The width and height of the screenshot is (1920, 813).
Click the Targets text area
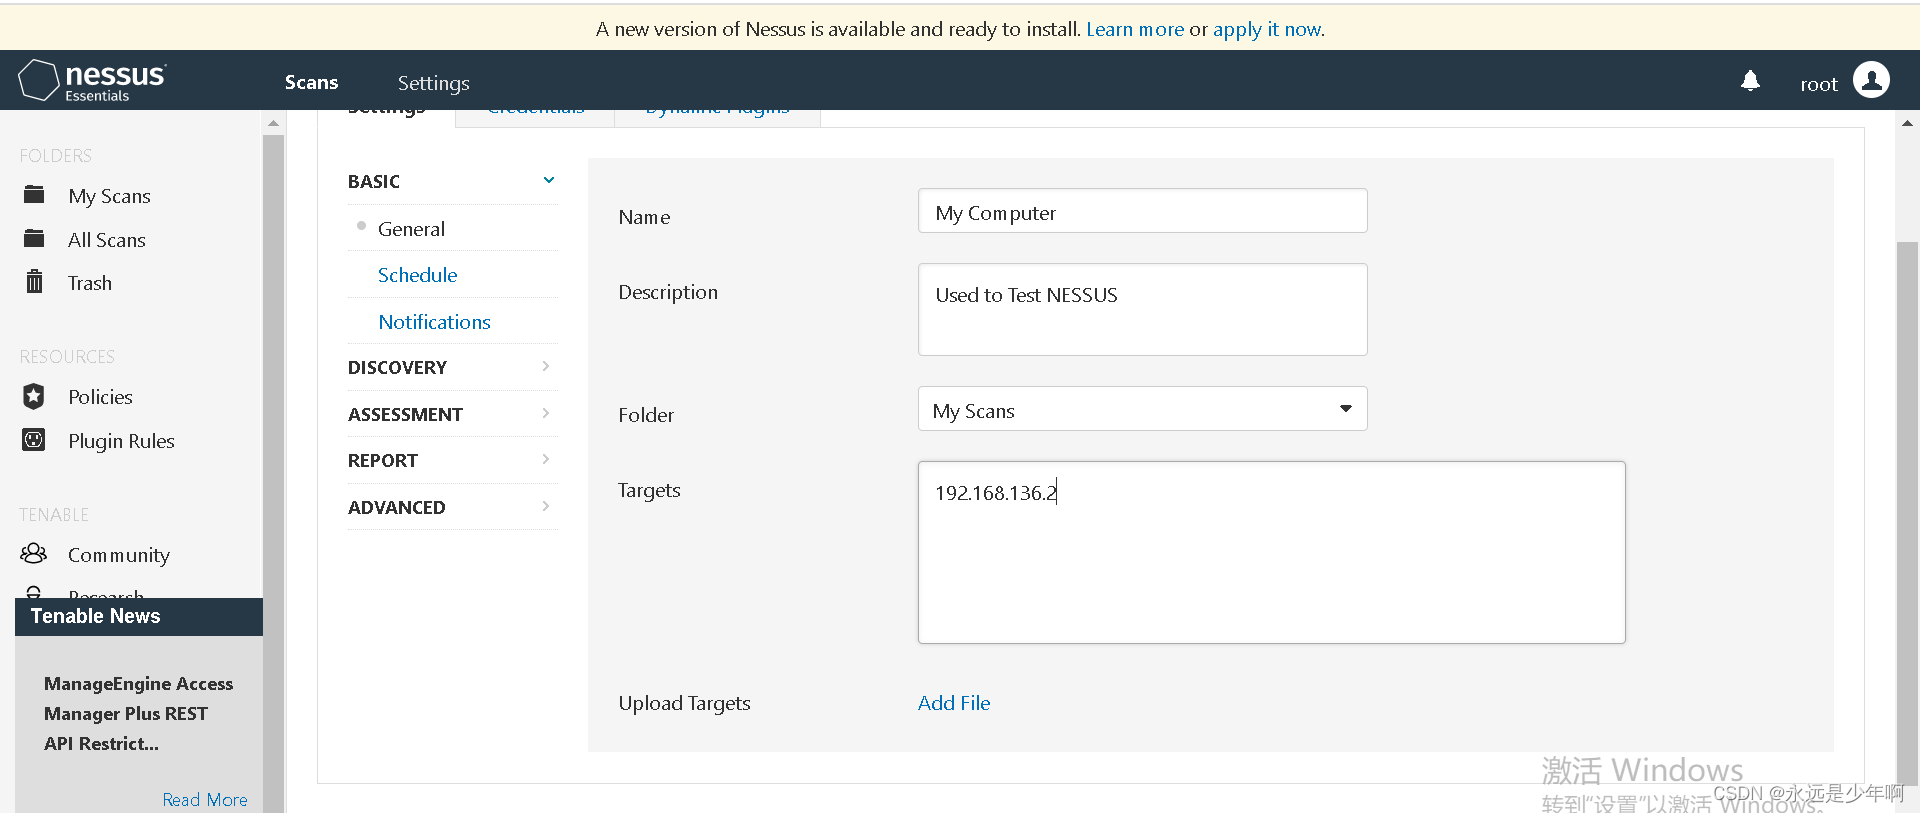tap(1271, 552)
